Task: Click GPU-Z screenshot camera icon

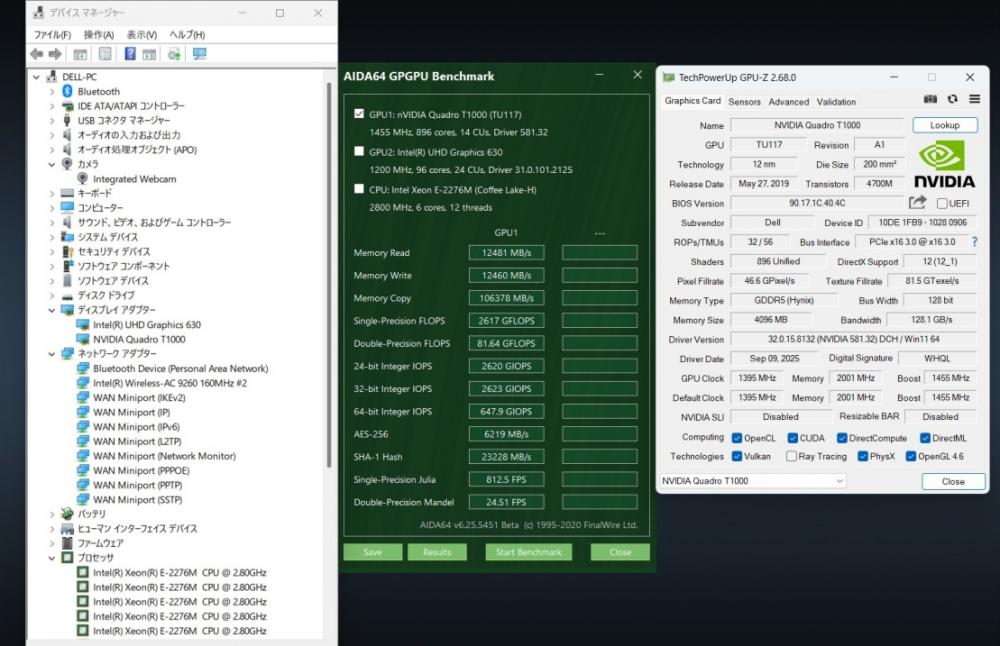Action: pos(930,100)
